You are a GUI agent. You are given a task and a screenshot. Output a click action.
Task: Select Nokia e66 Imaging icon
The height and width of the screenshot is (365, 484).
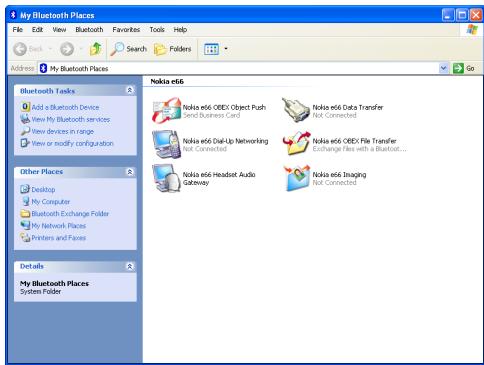click(x=296, y=178)
